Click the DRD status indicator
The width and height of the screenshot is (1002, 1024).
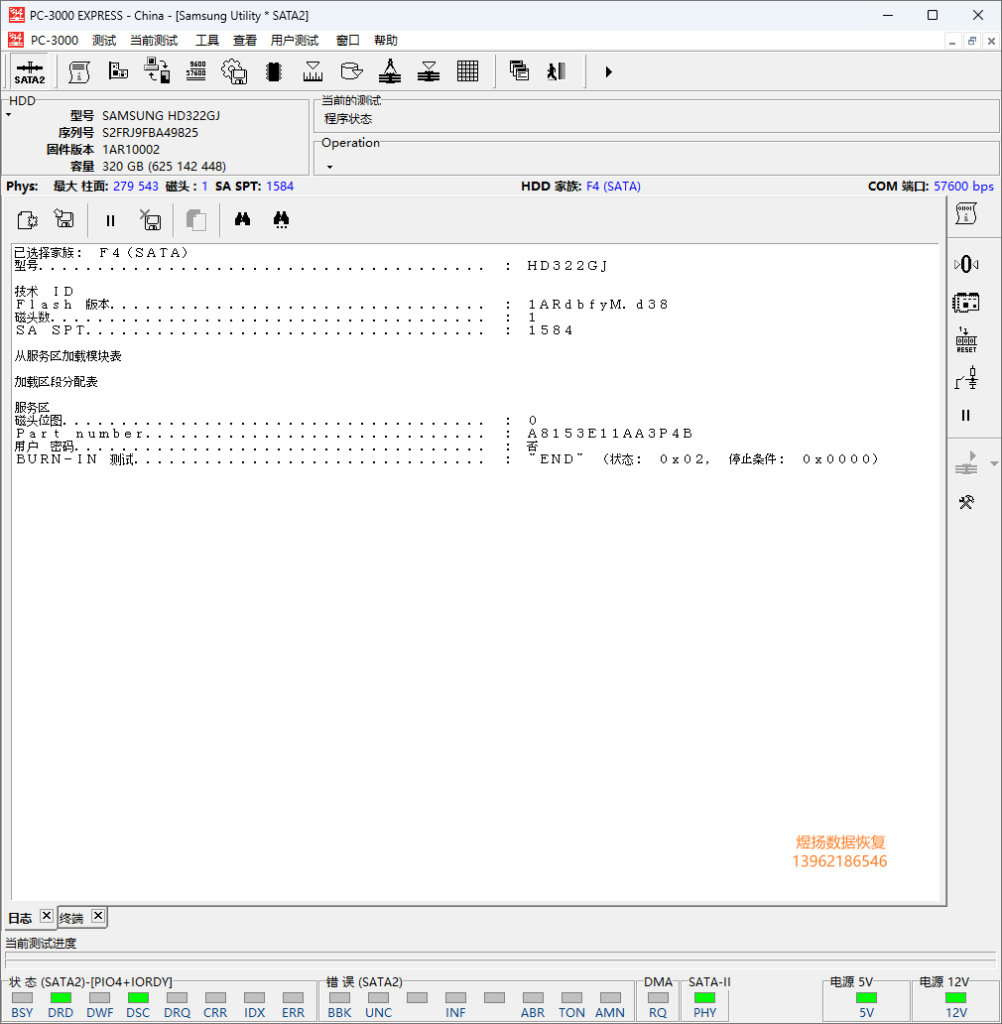pos(61,998)
